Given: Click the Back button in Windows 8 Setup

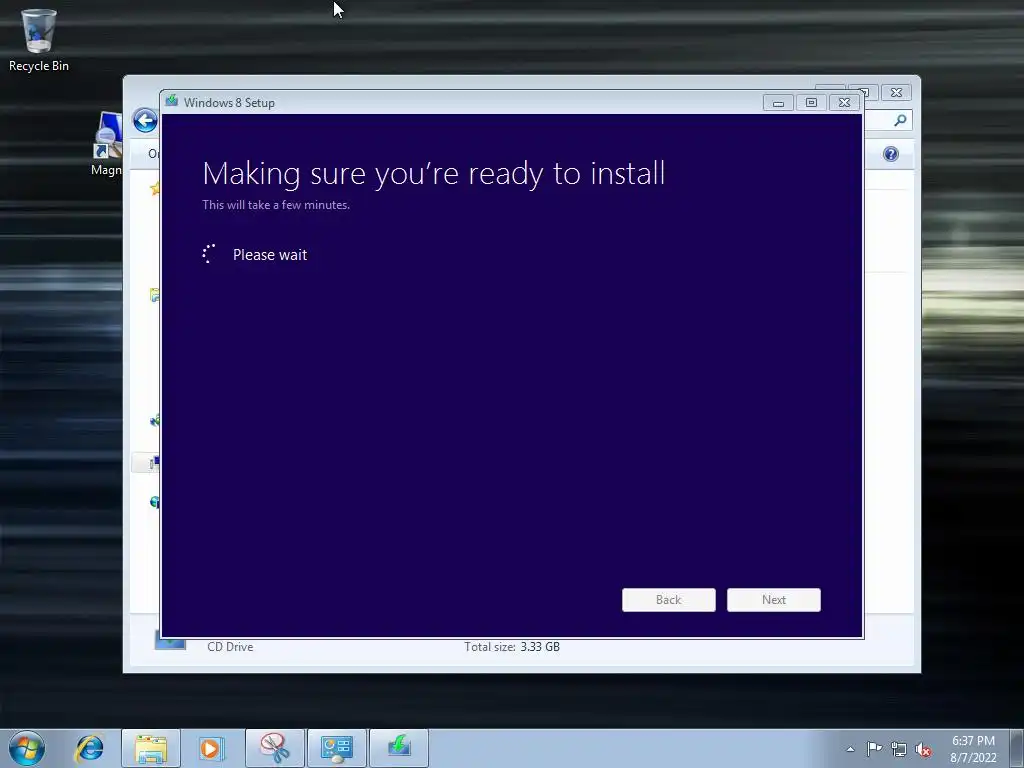Looking at the screenshot, I should coord(668,600).
